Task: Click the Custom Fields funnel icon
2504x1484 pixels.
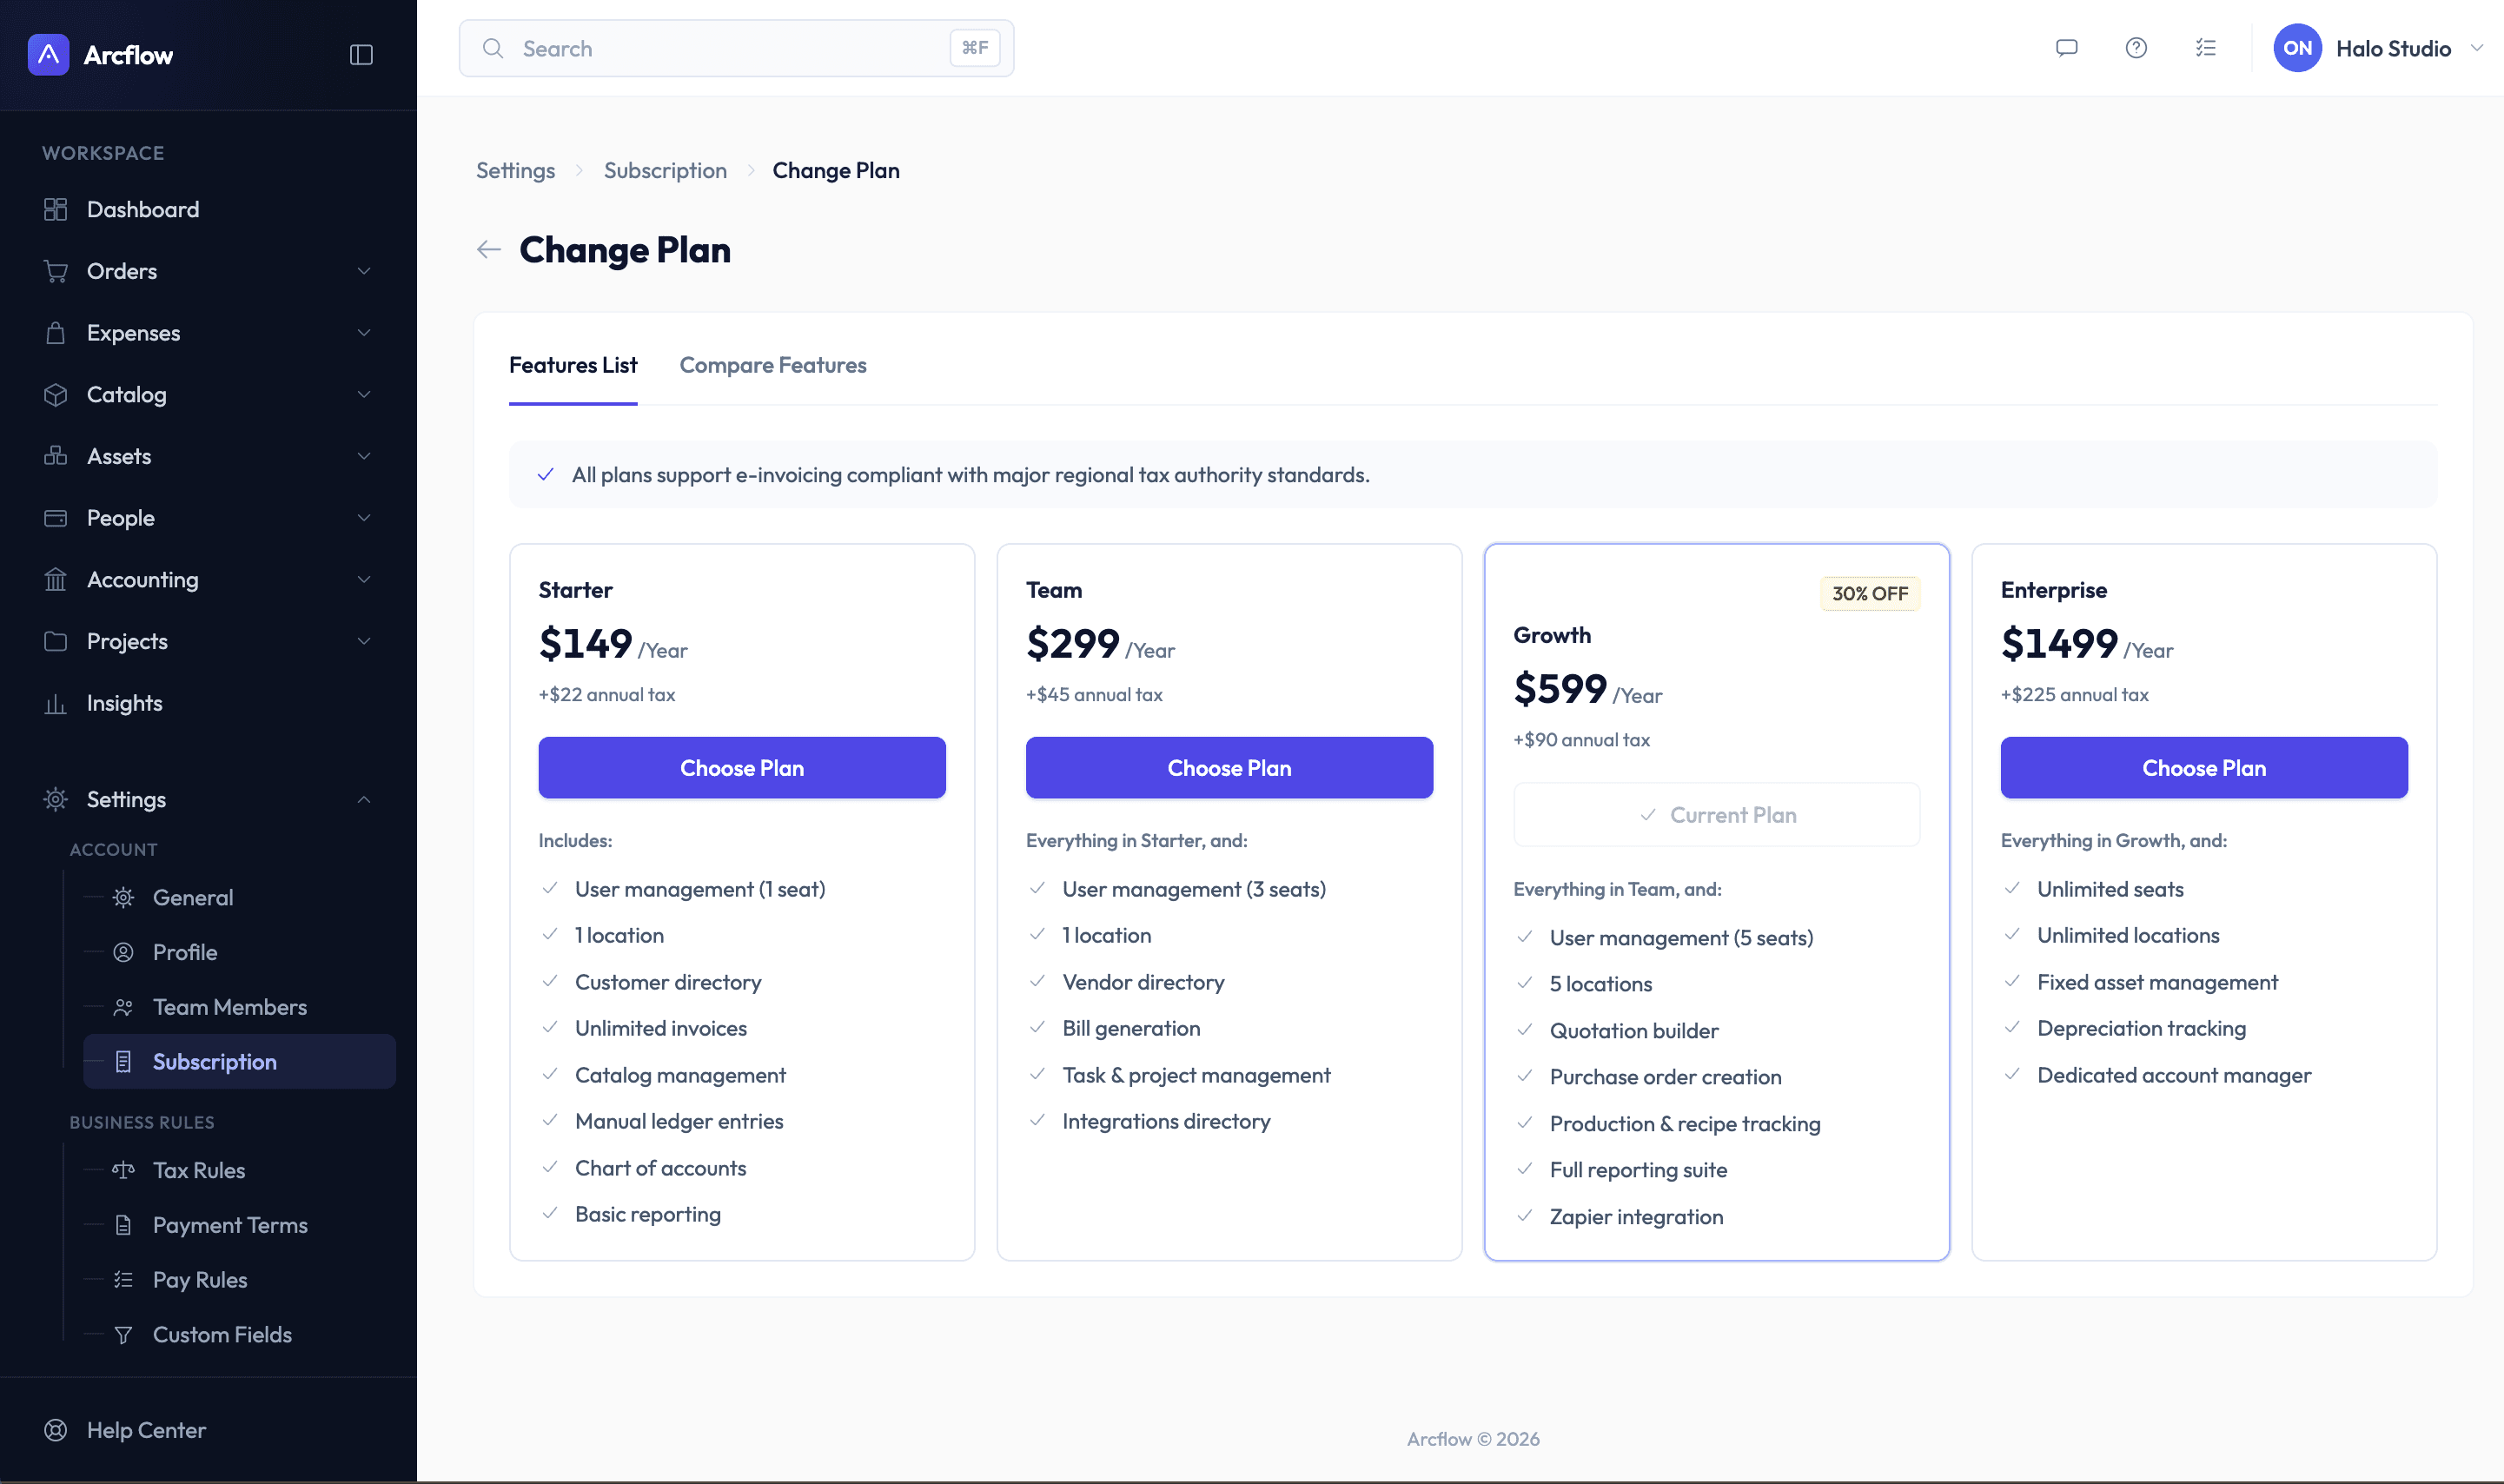Action: pyautogui.click(x=123, y=1335)
